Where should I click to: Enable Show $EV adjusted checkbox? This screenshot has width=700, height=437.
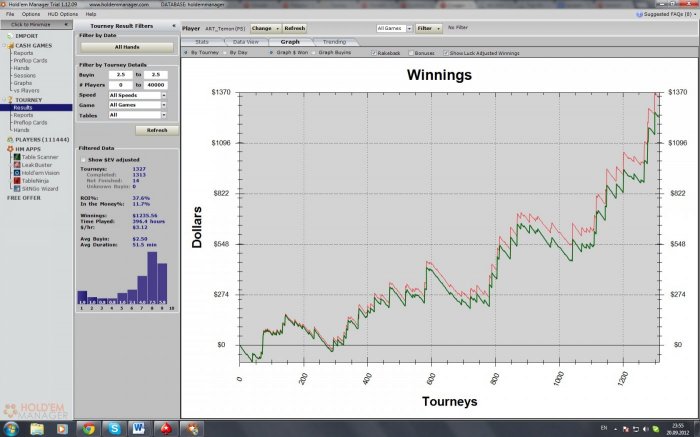(x=83, y=160)
